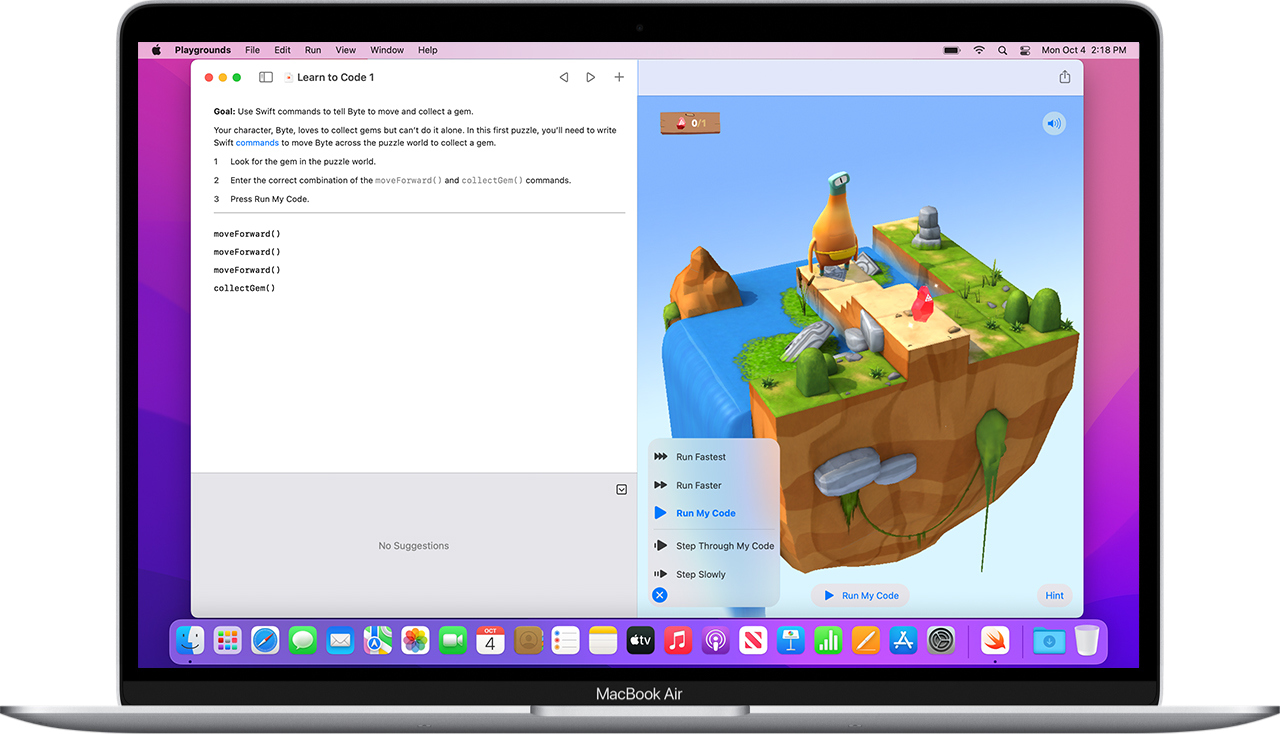The height and width of the screenshot is (734, 1280).
Task: Open Reminders from the Dock
Action: [x=565, y=640]
